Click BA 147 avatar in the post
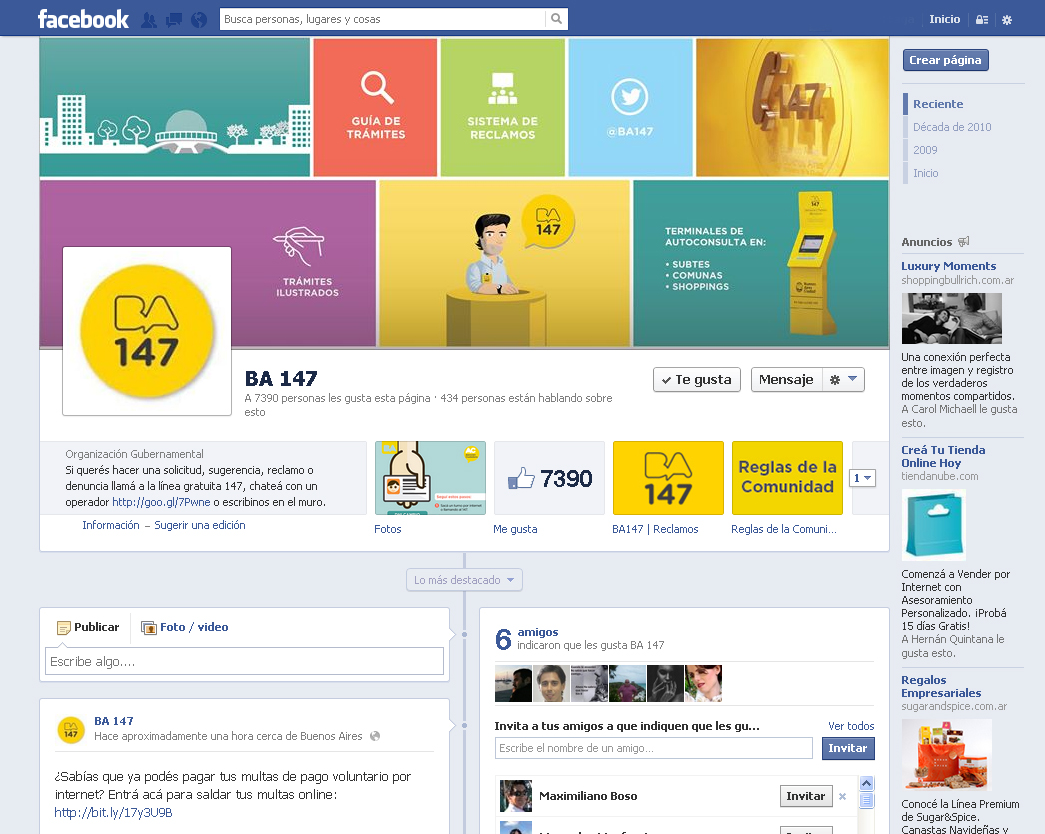The width and height of the screenshot is (1045, 834). click(71, 729)
